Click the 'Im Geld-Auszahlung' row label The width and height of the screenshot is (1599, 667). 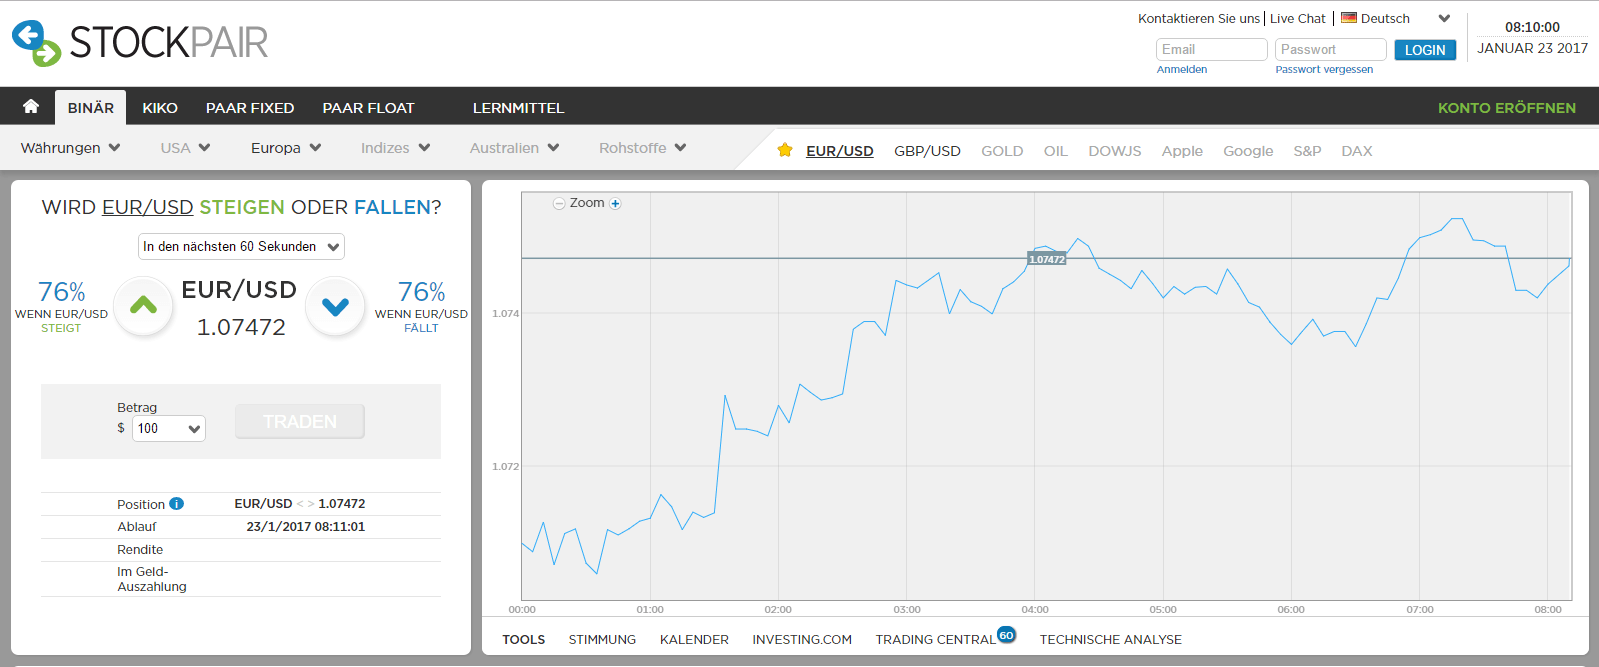pos(152,579)
